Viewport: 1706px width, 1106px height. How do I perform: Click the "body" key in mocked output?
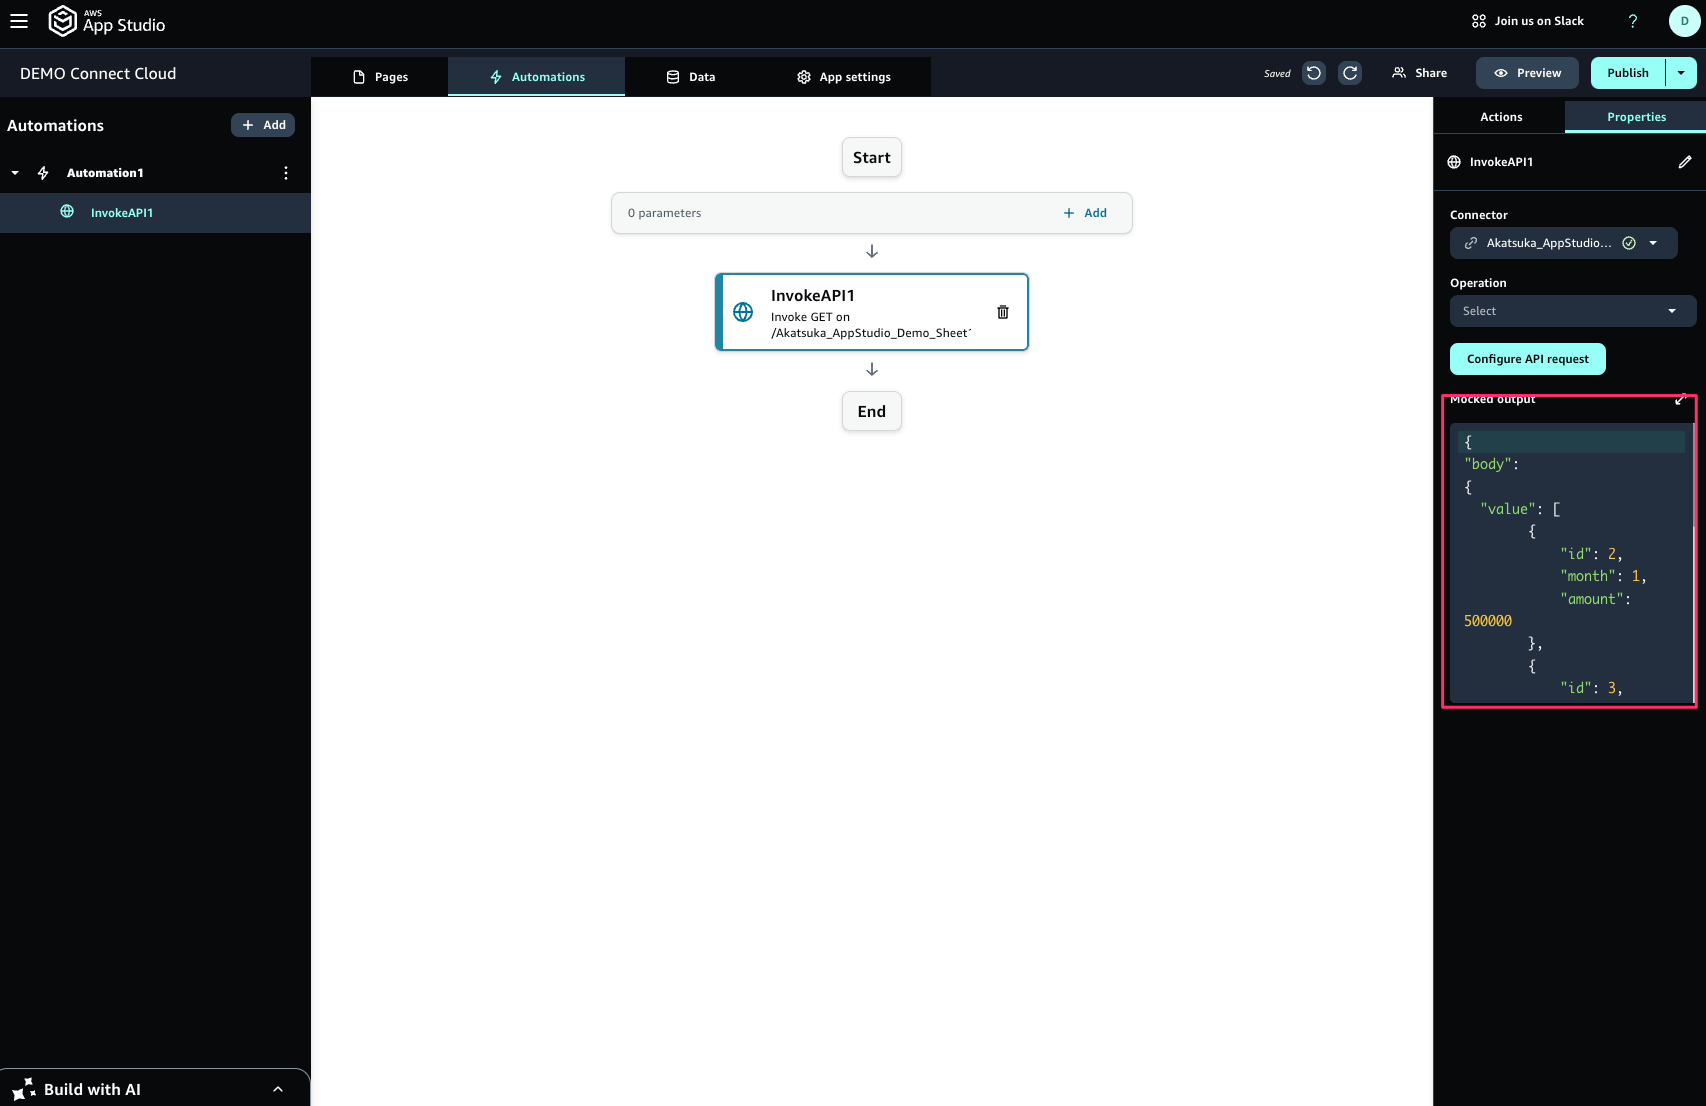(1488, 464)
